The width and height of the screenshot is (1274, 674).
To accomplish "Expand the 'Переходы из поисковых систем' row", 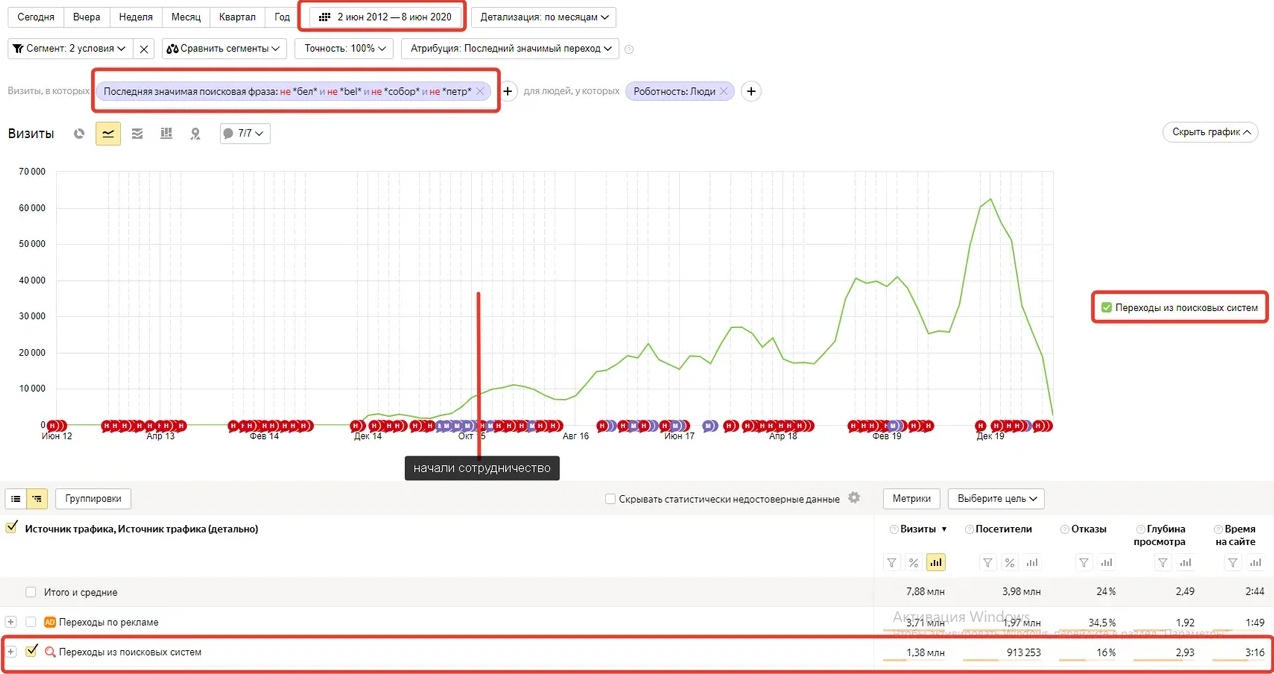I will 11,652.
